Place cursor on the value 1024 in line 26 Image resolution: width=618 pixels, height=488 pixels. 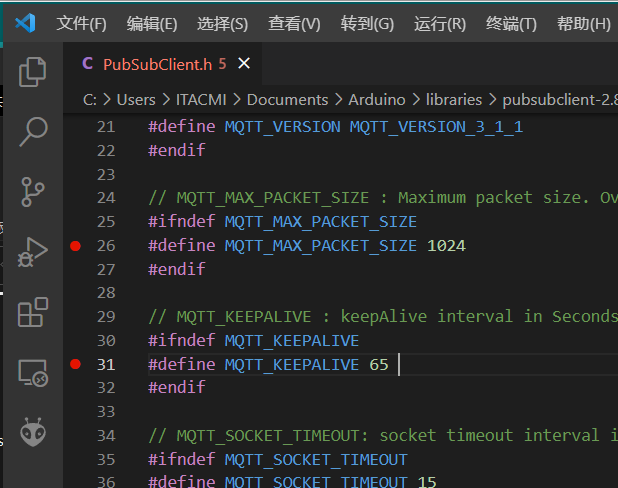pyautogui.click(x=446, y=246)
